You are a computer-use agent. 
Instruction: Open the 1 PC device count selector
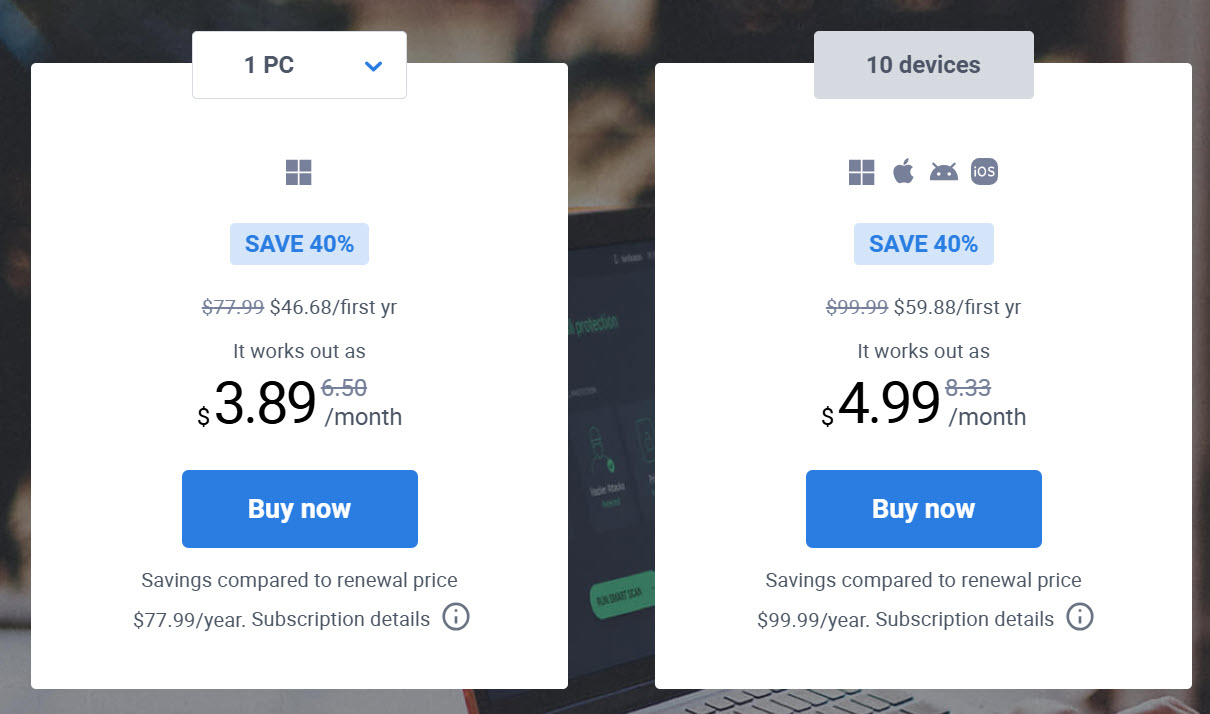(x=299, y=66)
